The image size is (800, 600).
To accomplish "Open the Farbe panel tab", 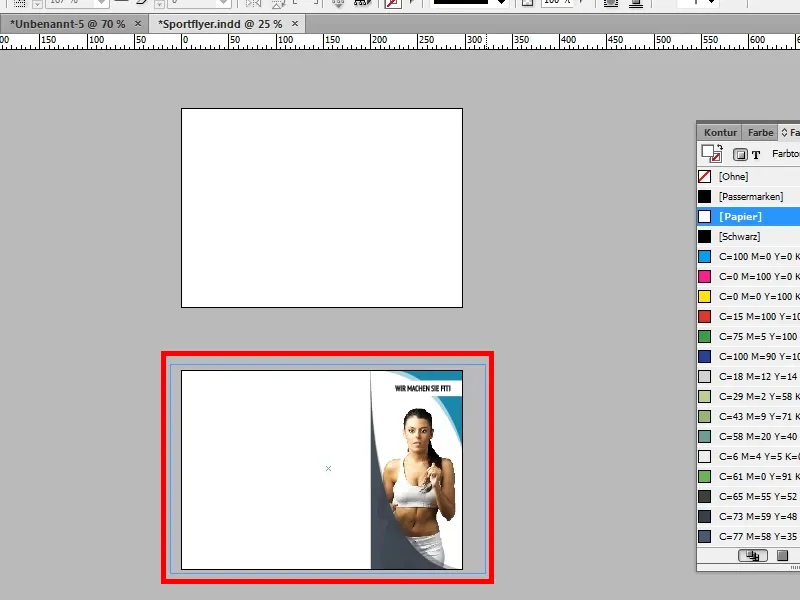I will (760, 133).
